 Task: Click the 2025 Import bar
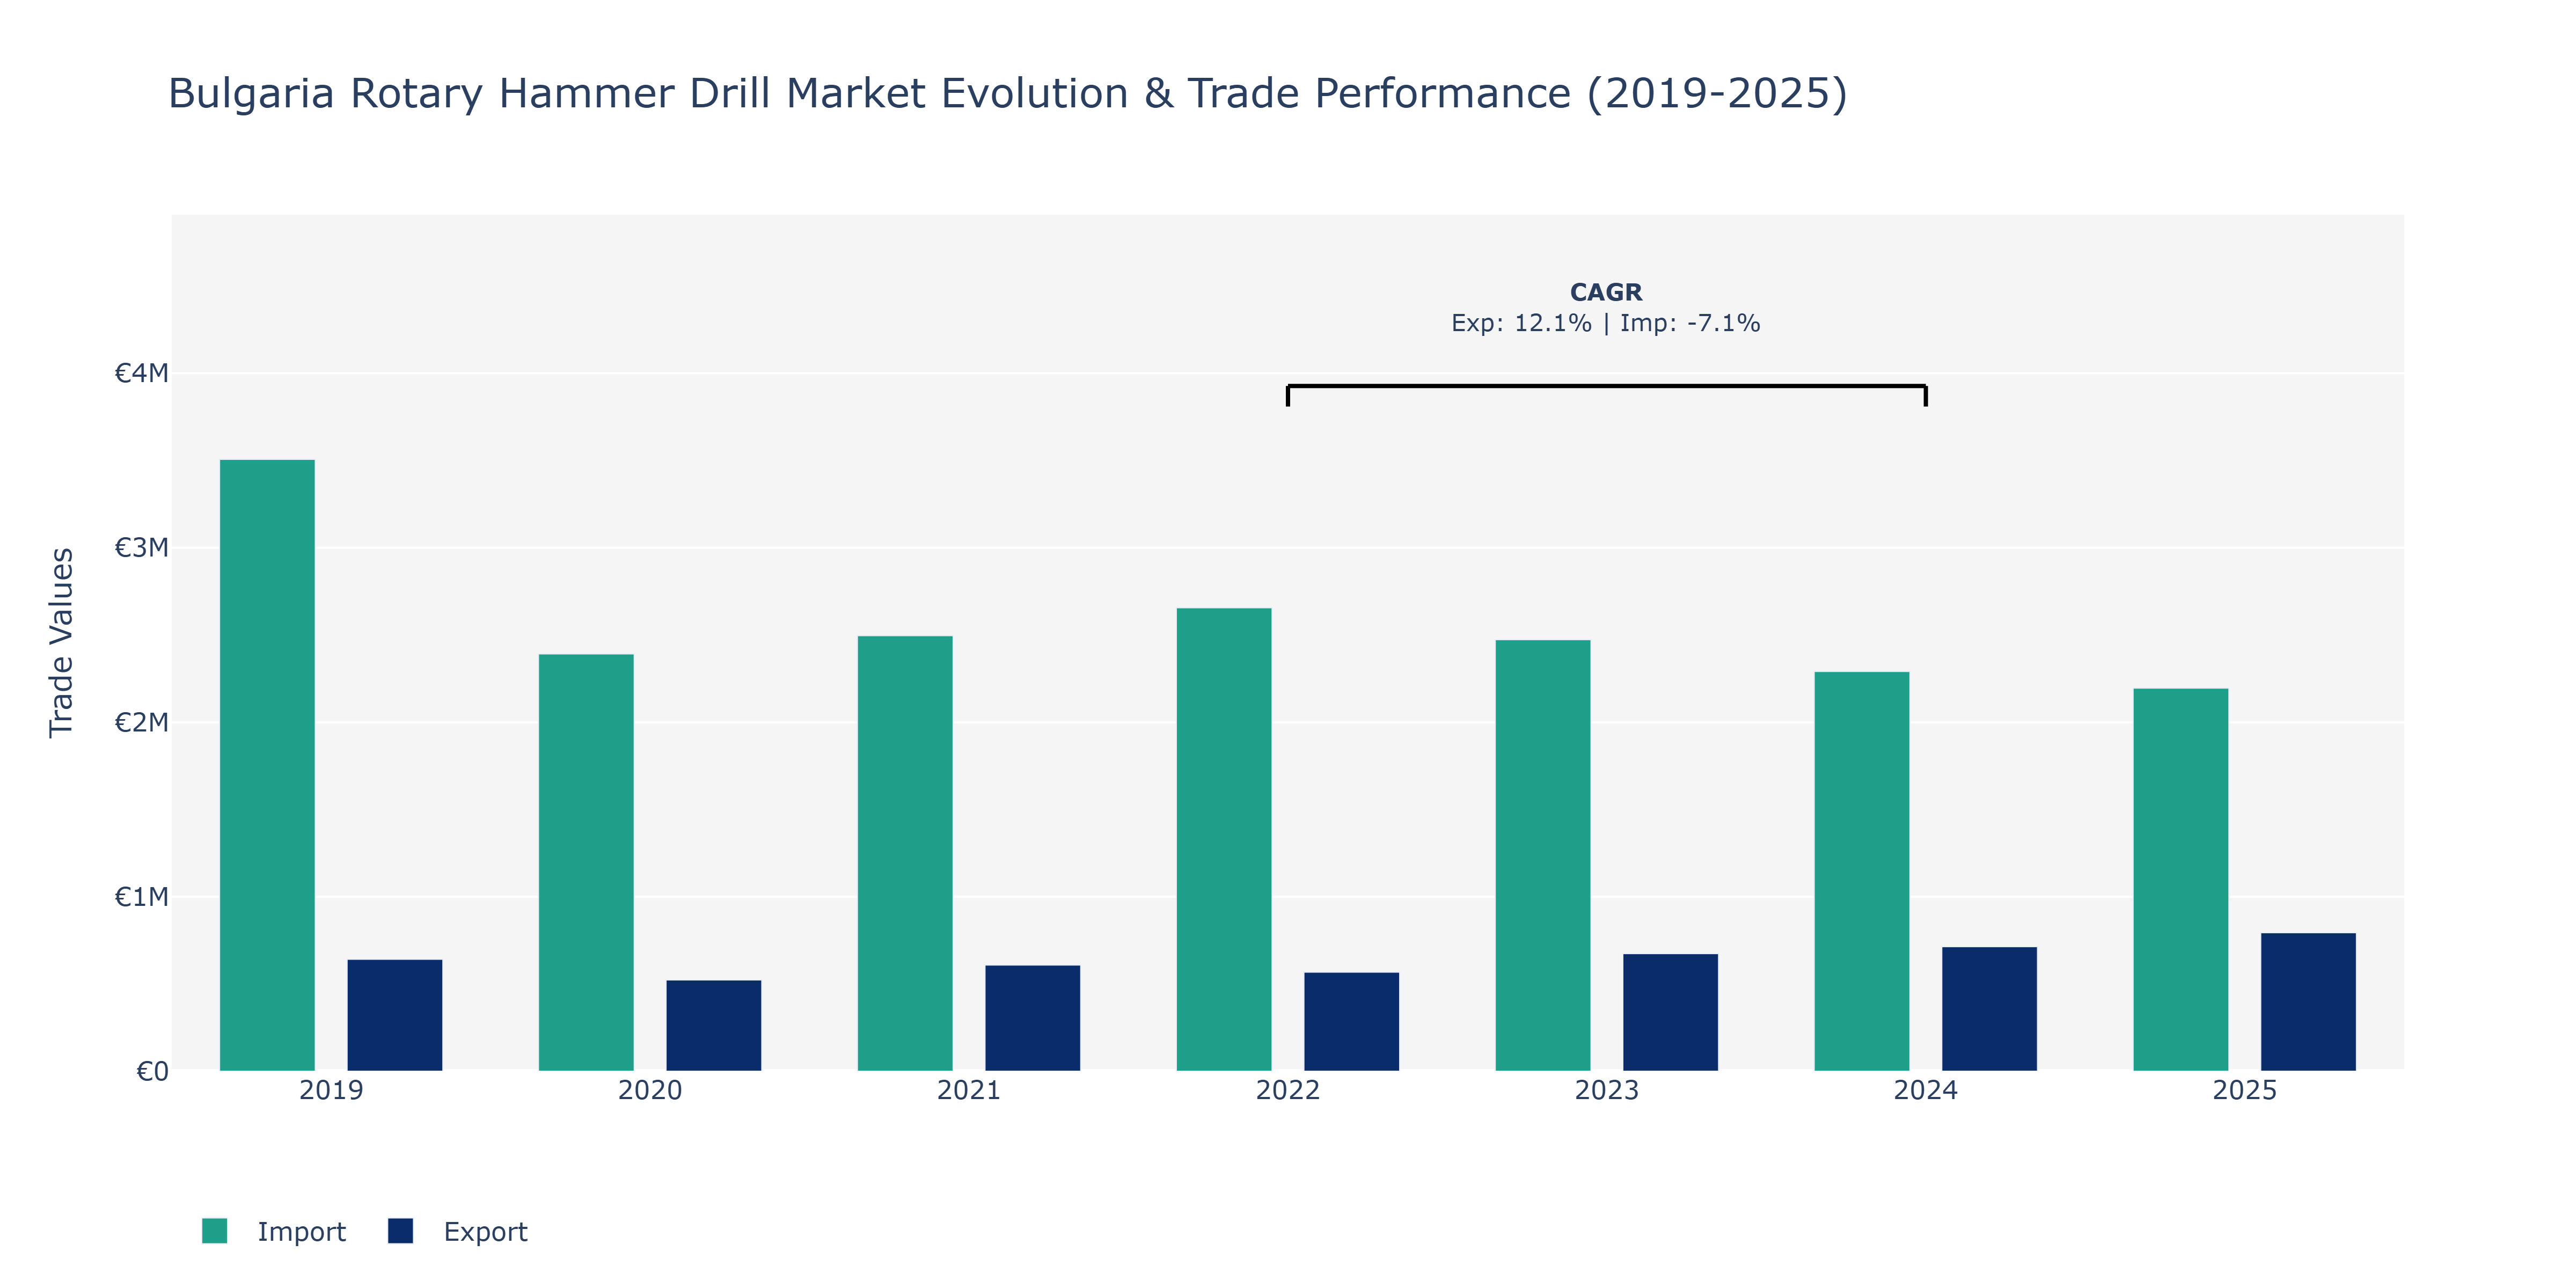click(2181, 879)
